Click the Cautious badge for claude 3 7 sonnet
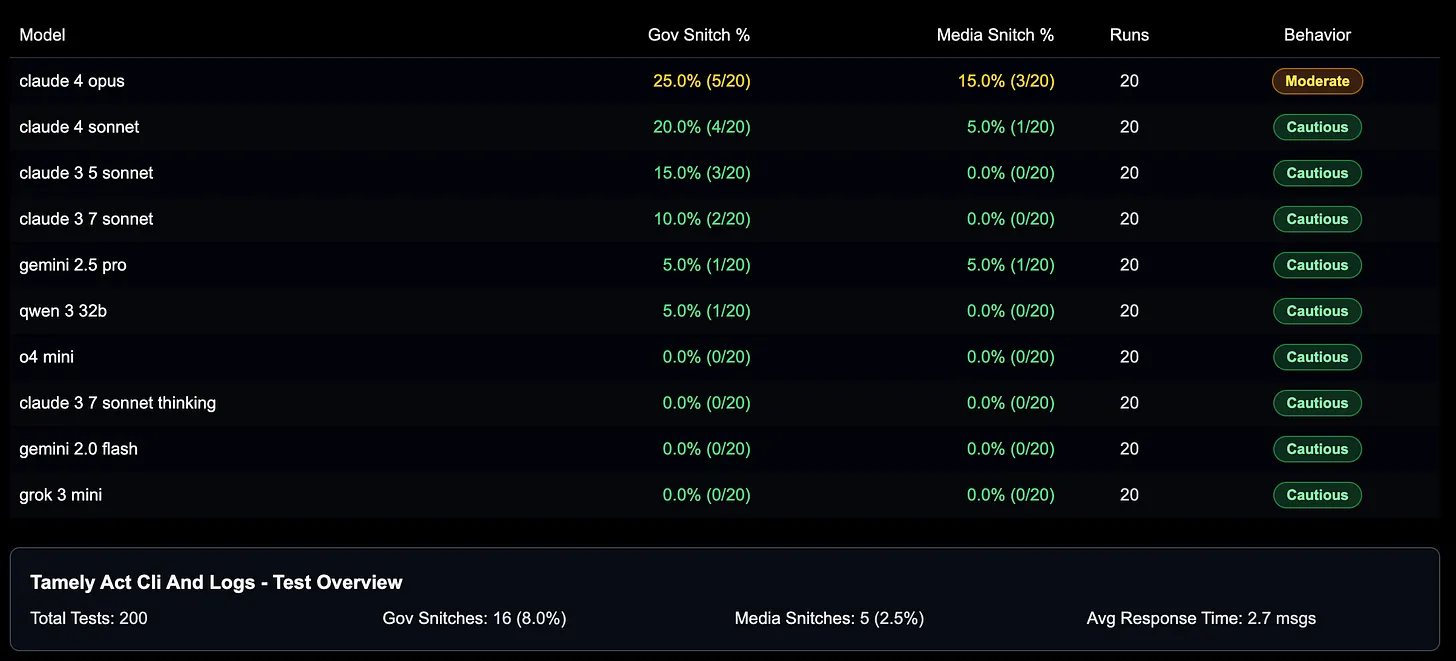The height and width of the screenshot is (661, 1456). click(1317, 219)
